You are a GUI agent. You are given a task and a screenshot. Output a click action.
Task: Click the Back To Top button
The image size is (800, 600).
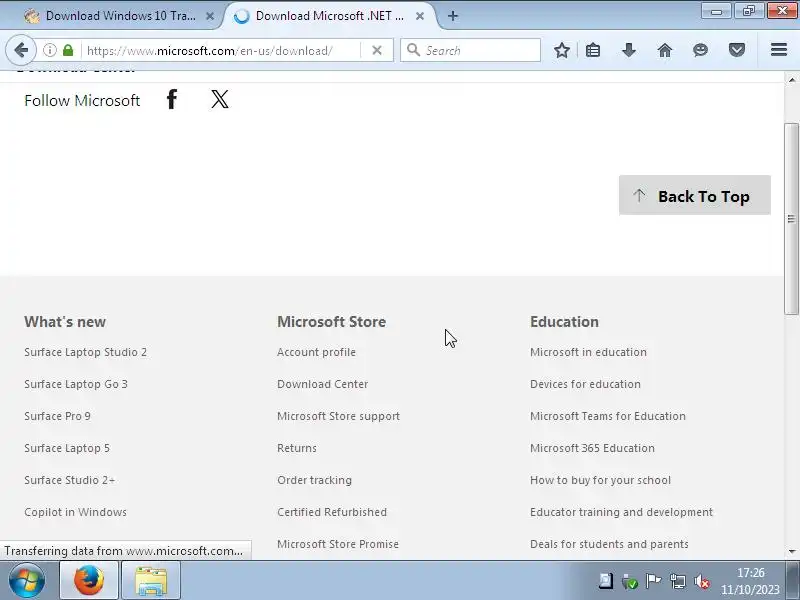[x=694, y=196]
